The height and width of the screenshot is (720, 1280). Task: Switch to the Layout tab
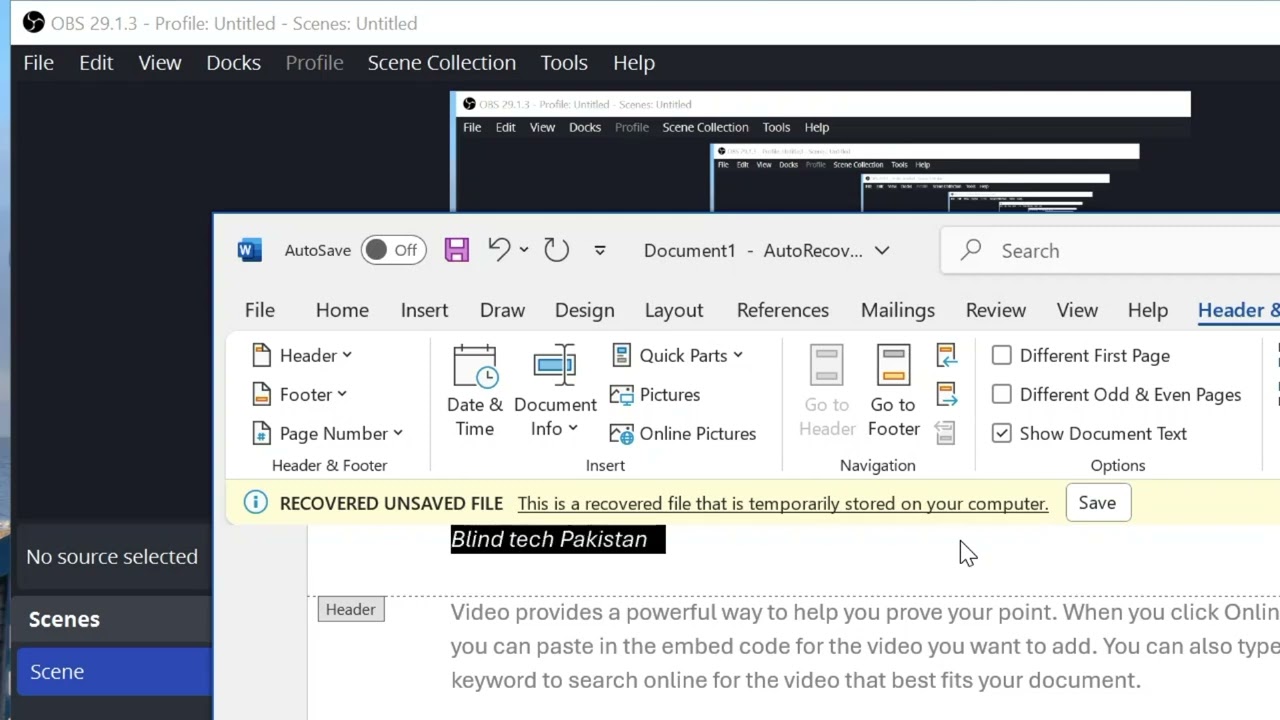(674, 310)
